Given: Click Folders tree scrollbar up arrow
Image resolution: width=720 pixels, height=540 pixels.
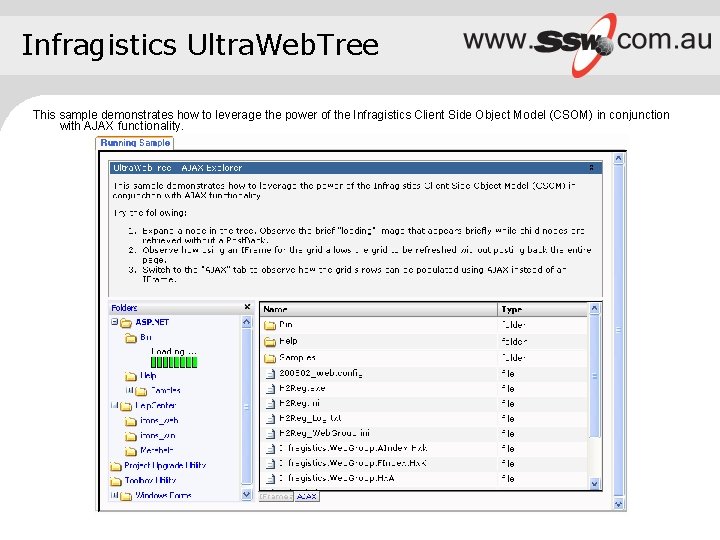Looking at the screenshot, I should pos(247,322).
